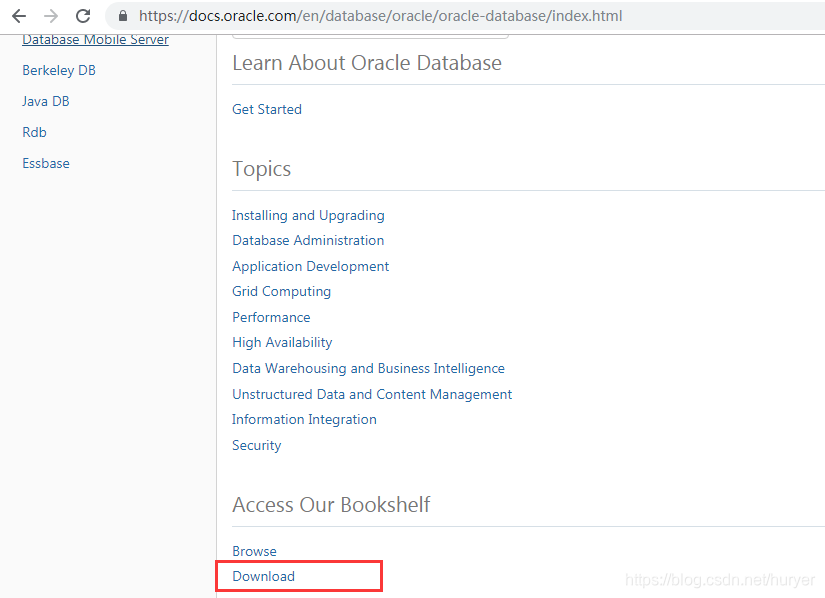Open Application Development topic
The image size is (825, 598).
point(310,267)
